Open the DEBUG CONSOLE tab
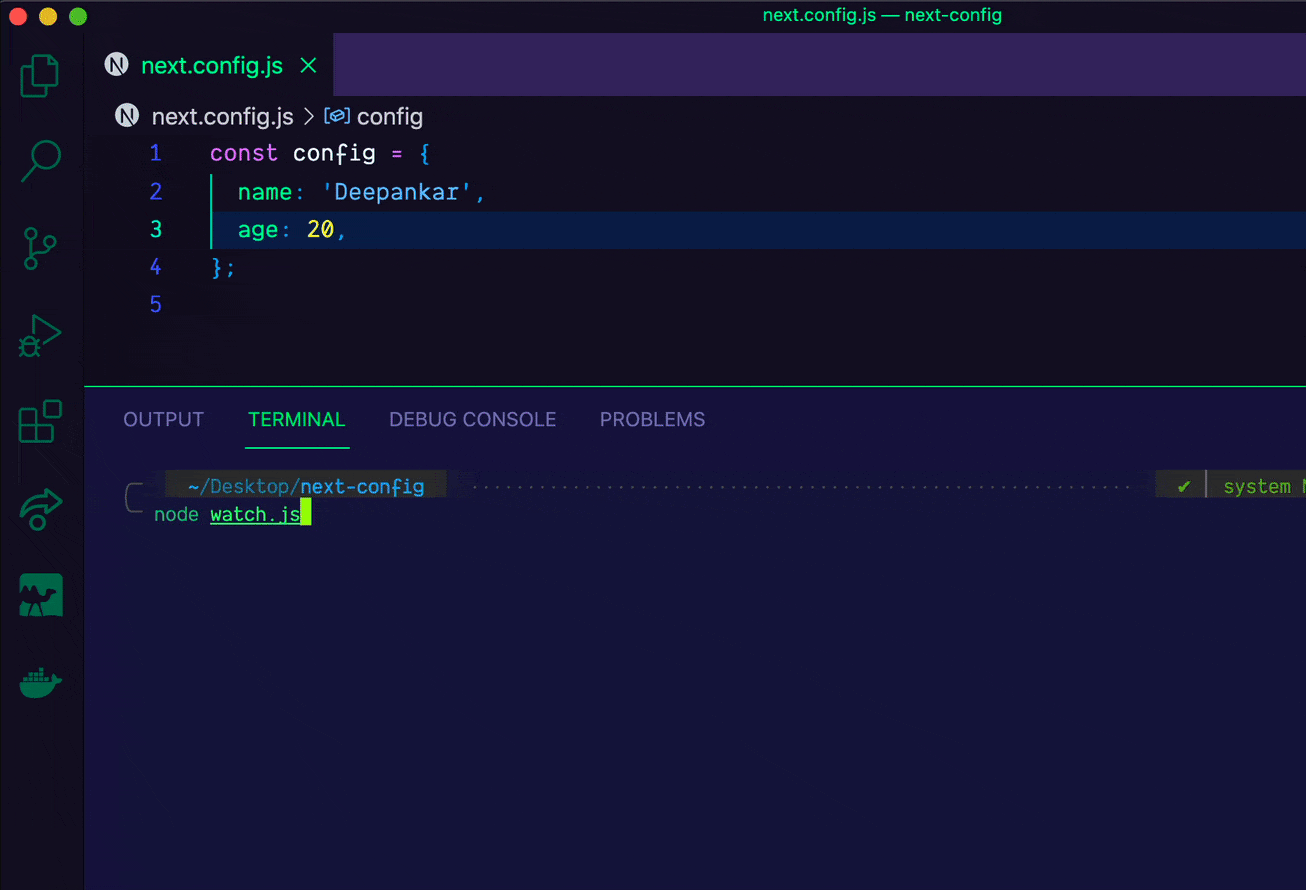 point(472,419)
